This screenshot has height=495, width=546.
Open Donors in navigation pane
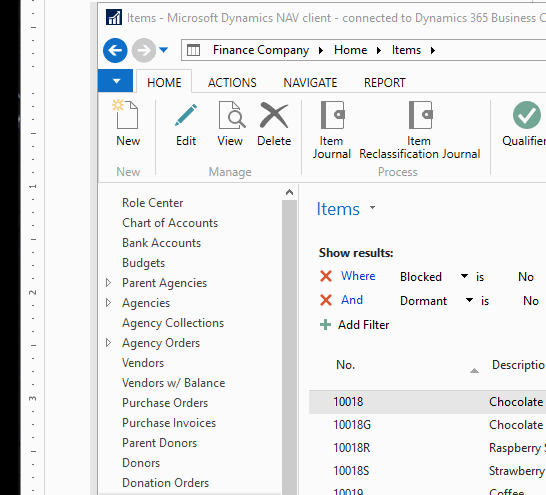[x=141, y=463]
